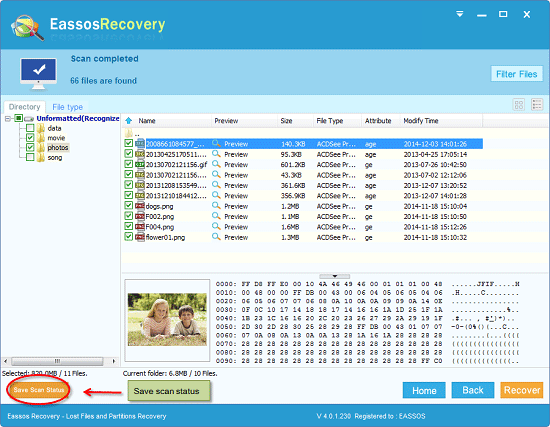
Task: Sort by Modify Time column header
Action: pyautogui.click(x=421, y=121)
